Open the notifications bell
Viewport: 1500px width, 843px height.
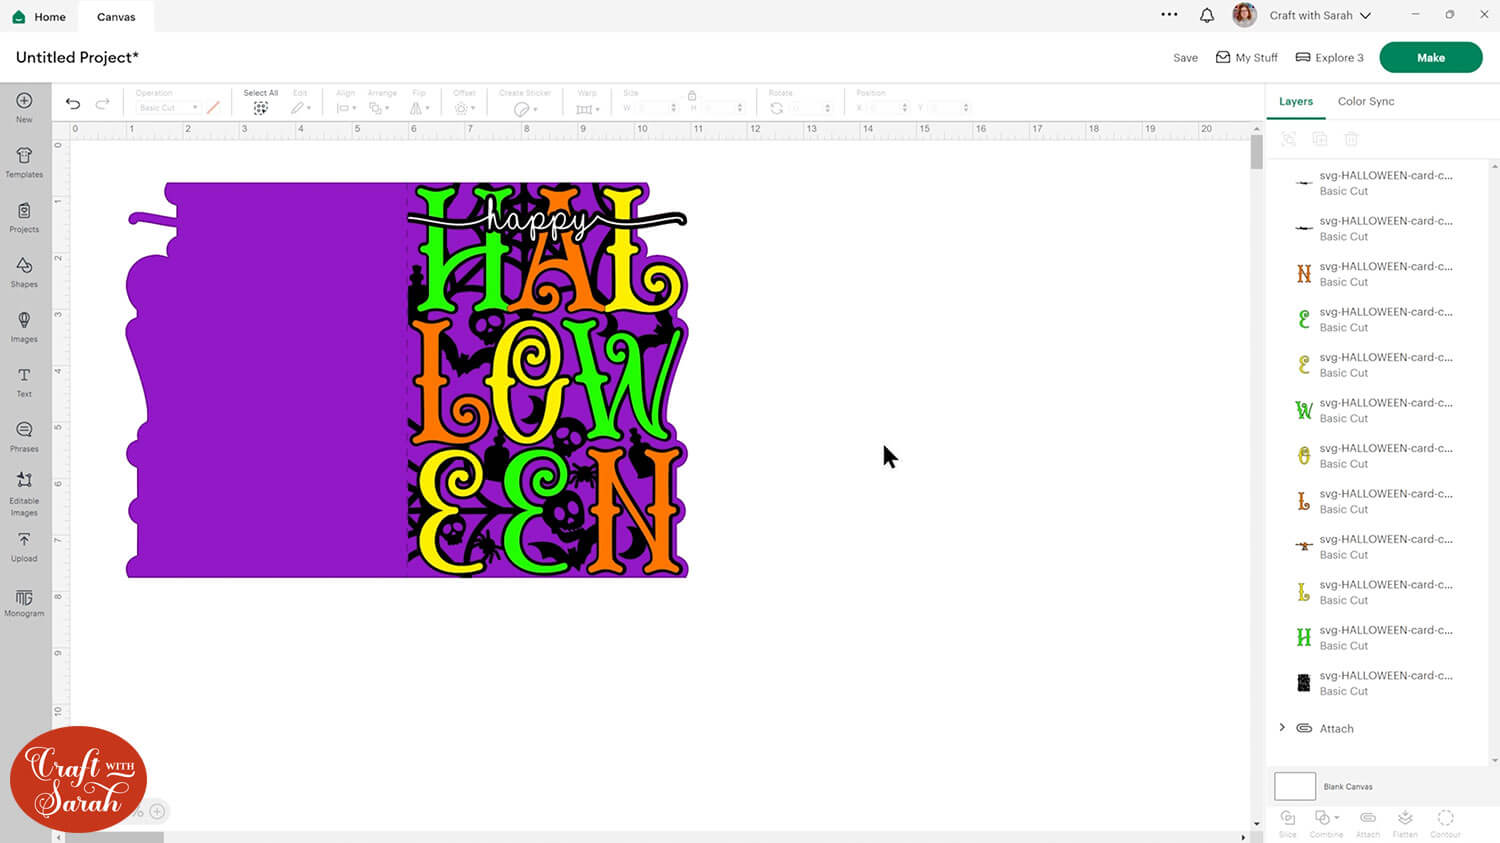(1207, 15)
